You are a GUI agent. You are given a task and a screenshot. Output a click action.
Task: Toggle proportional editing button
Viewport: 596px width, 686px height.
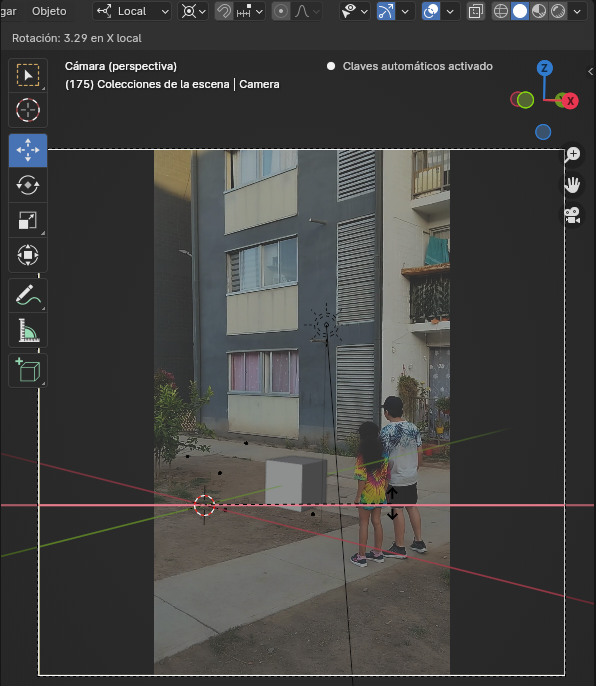280,11
